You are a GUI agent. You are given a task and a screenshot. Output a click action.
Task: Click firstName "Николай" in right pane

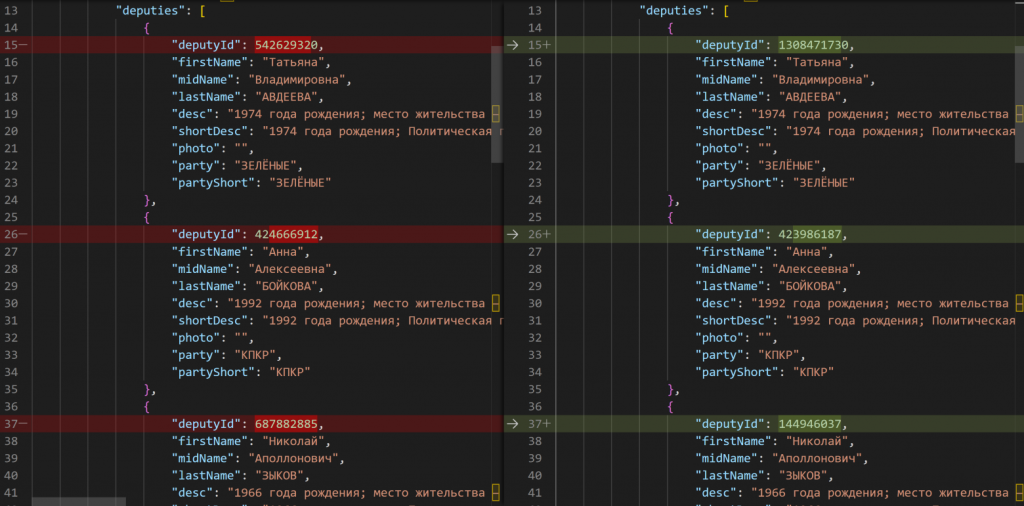coord(817,441)
